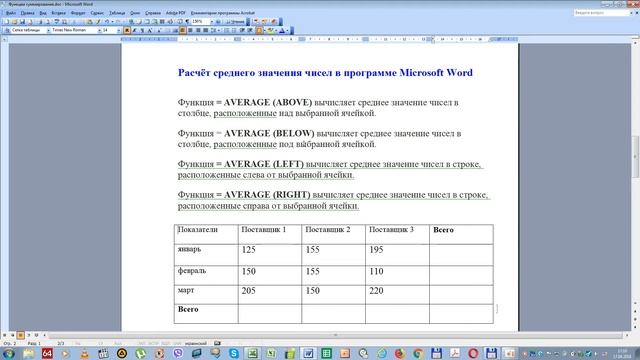Run the spelling and grammar check icon

click(56, 21)
